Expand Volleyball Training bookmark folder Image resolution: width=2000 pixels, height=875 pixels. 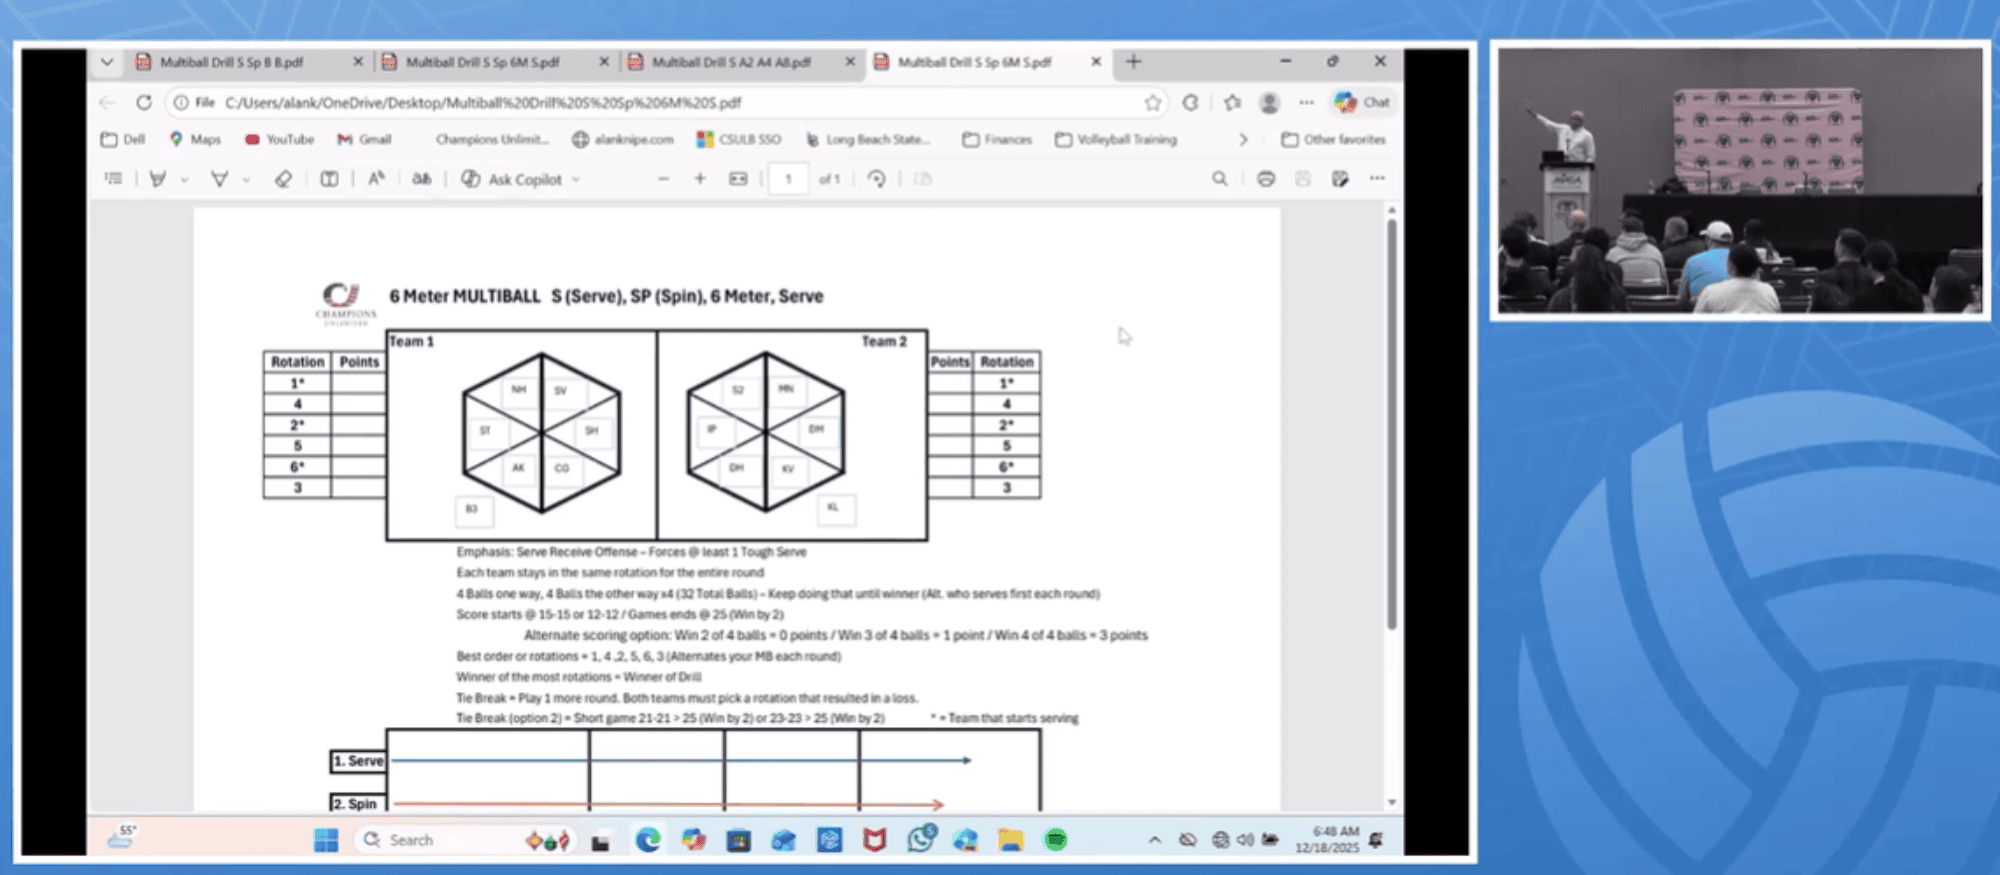(x=1116, y=139)
